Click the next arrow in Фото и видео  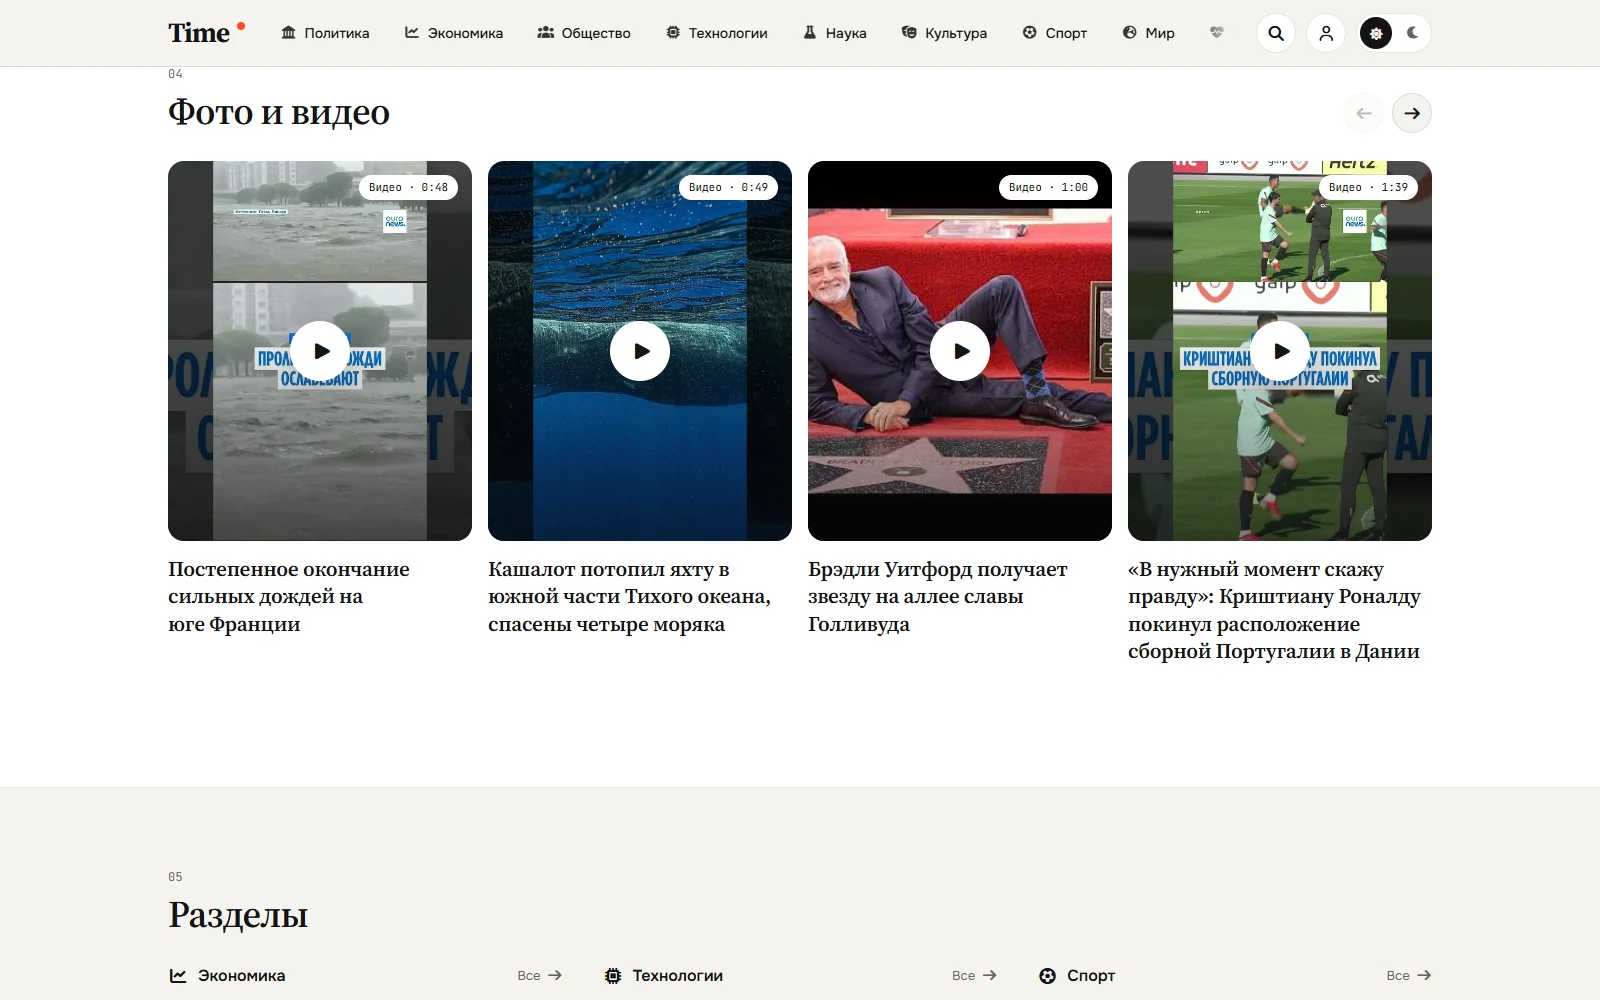click(x=1412, y=113)
